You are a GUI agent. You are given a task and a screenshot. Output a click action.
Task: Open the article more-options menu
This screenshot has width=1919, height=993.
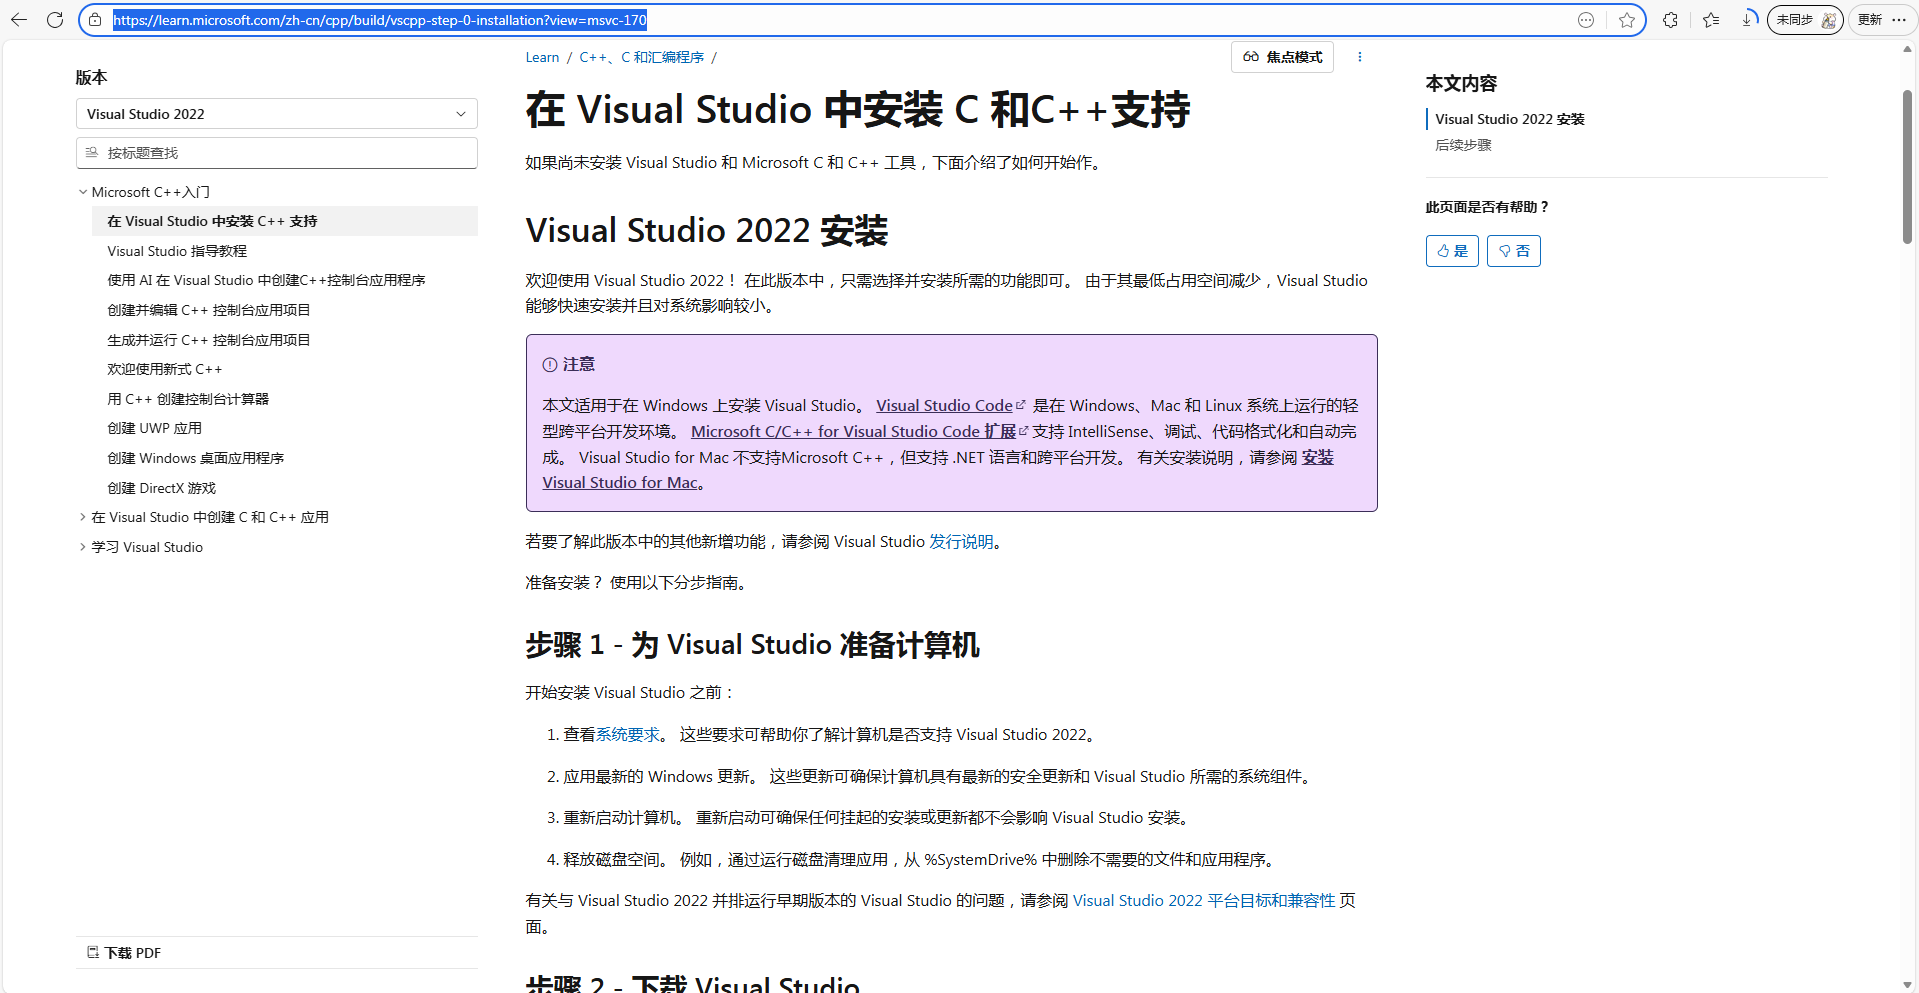(x=1360, y=57)
